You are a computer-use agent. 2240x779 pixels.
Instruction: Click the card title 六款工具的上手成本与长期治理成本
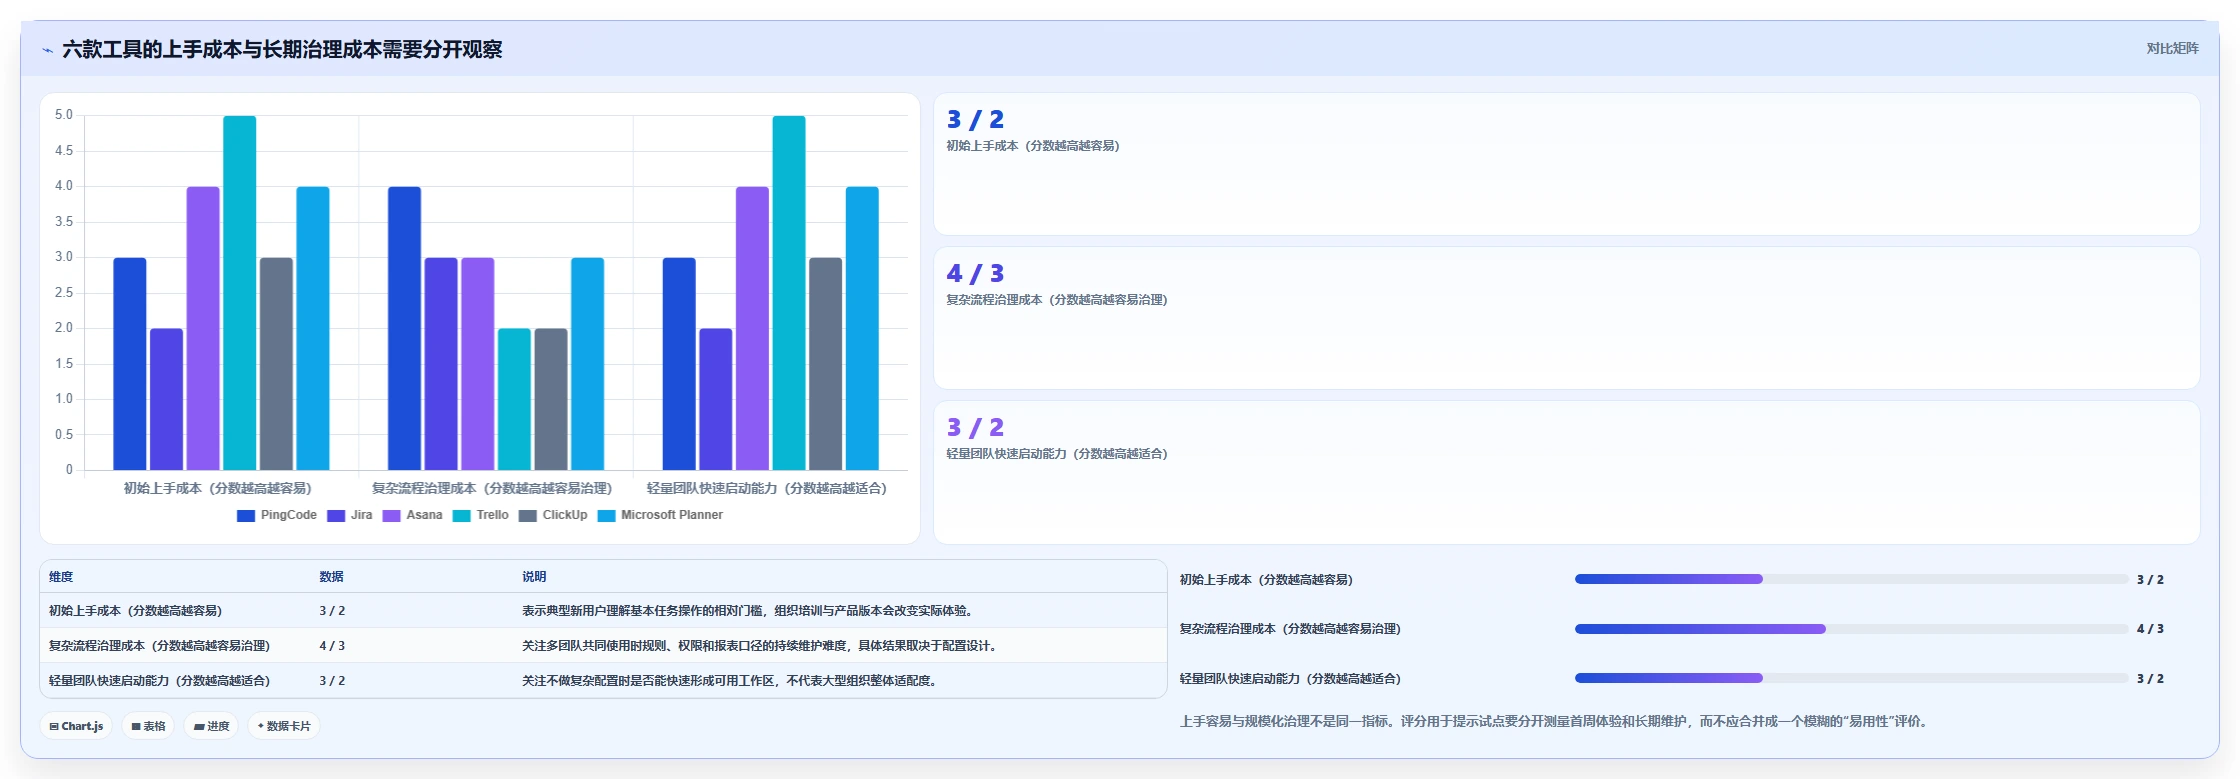click(282, 50)
